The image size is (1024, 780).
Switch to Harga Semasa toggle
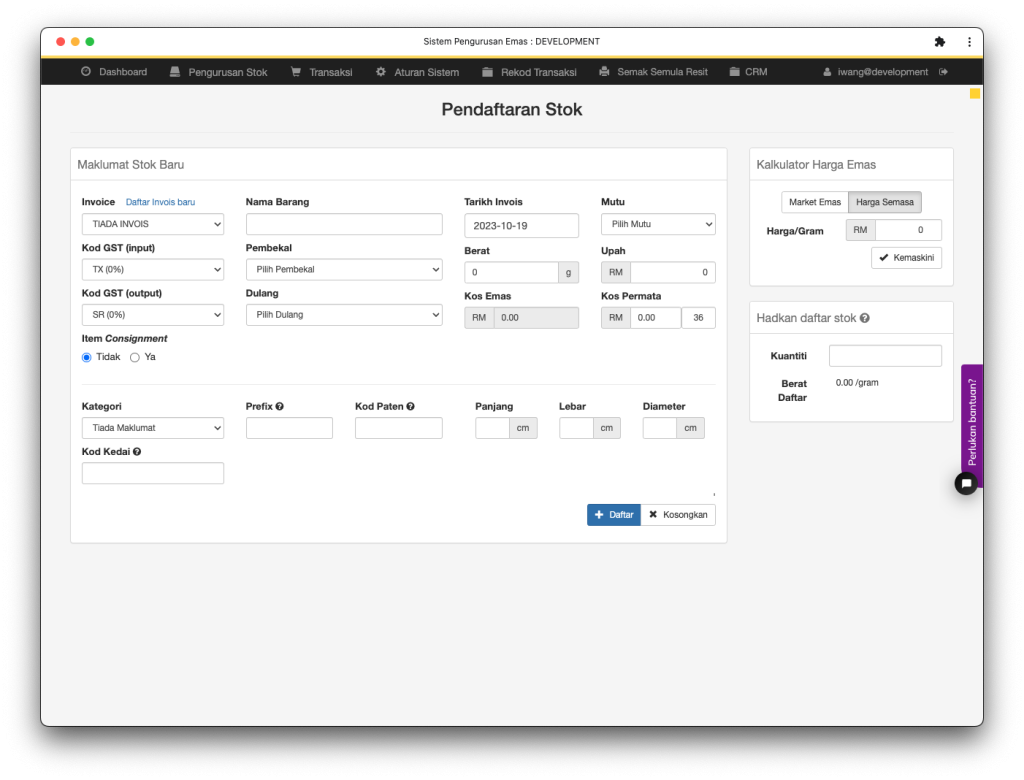coord(884,202)
